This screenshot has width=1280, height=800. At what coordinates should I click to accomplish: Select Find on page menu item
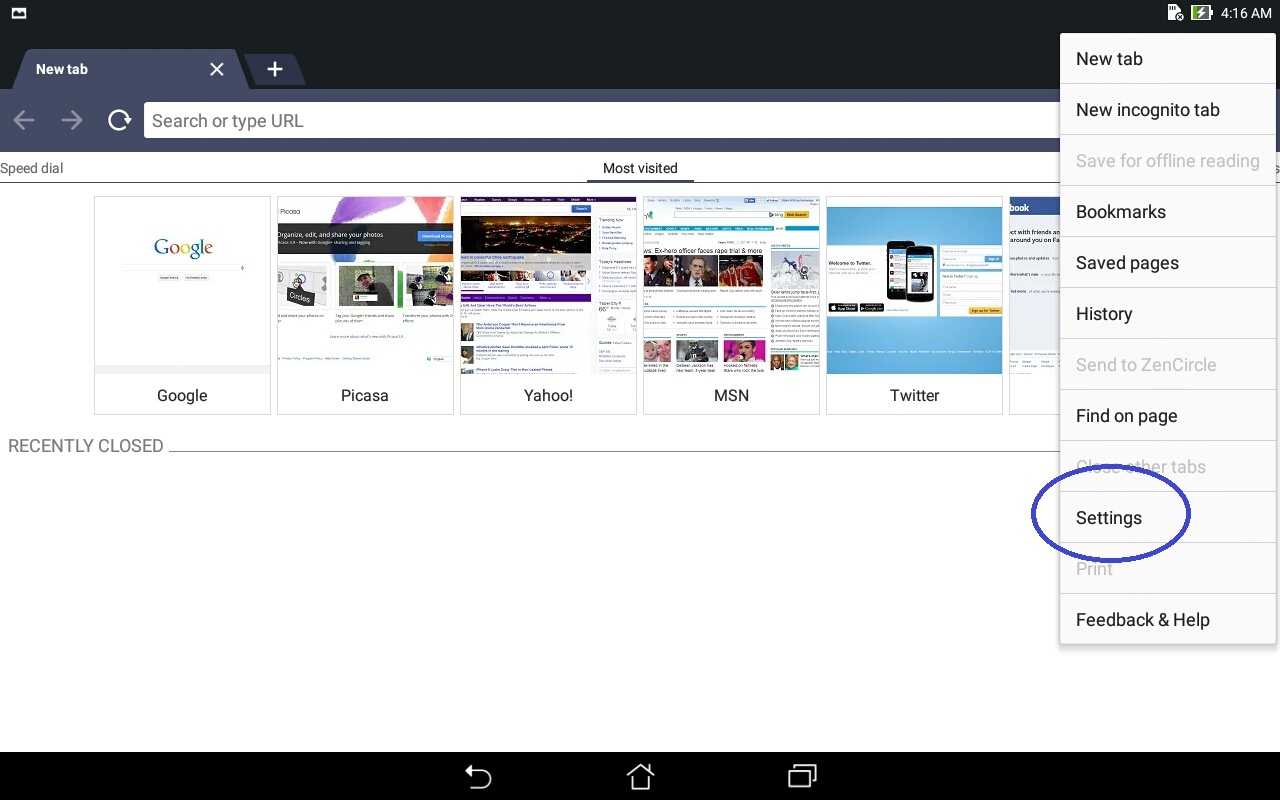click(x=1168, y=416)
